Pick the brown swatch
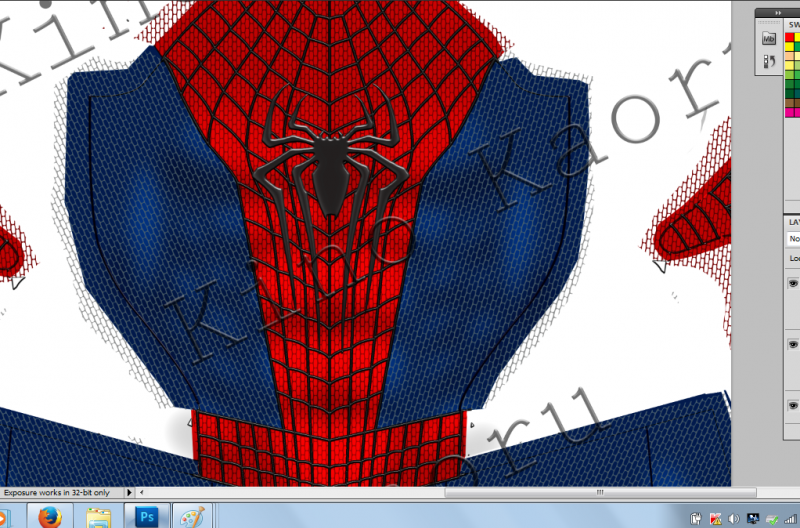Screen dimensions: 800x528 [790, 103]
